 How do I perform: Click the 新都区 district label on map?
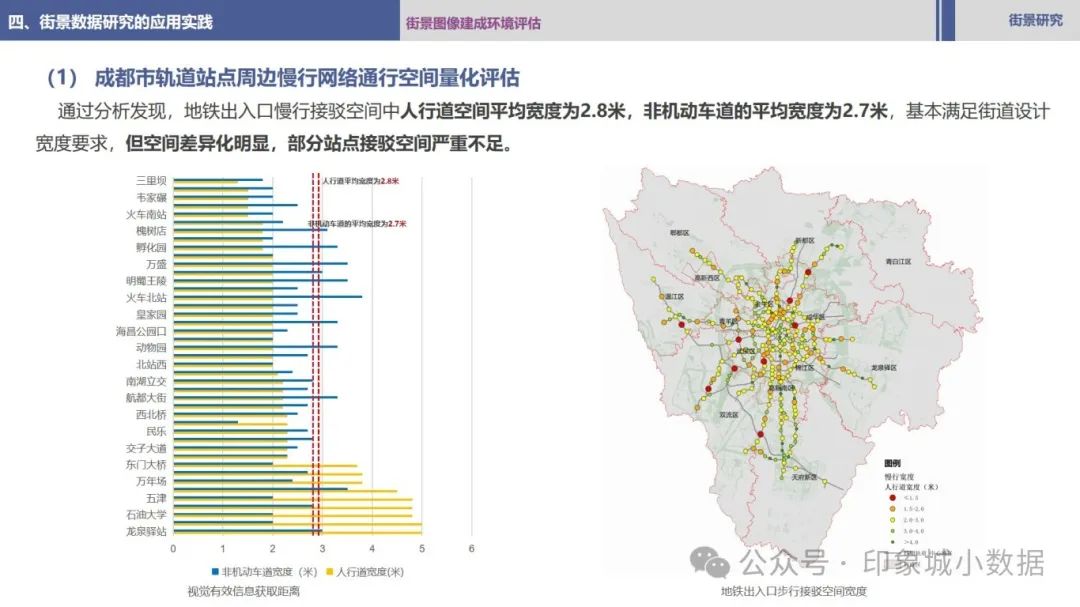pyautogui.click(x=804, y=240)
